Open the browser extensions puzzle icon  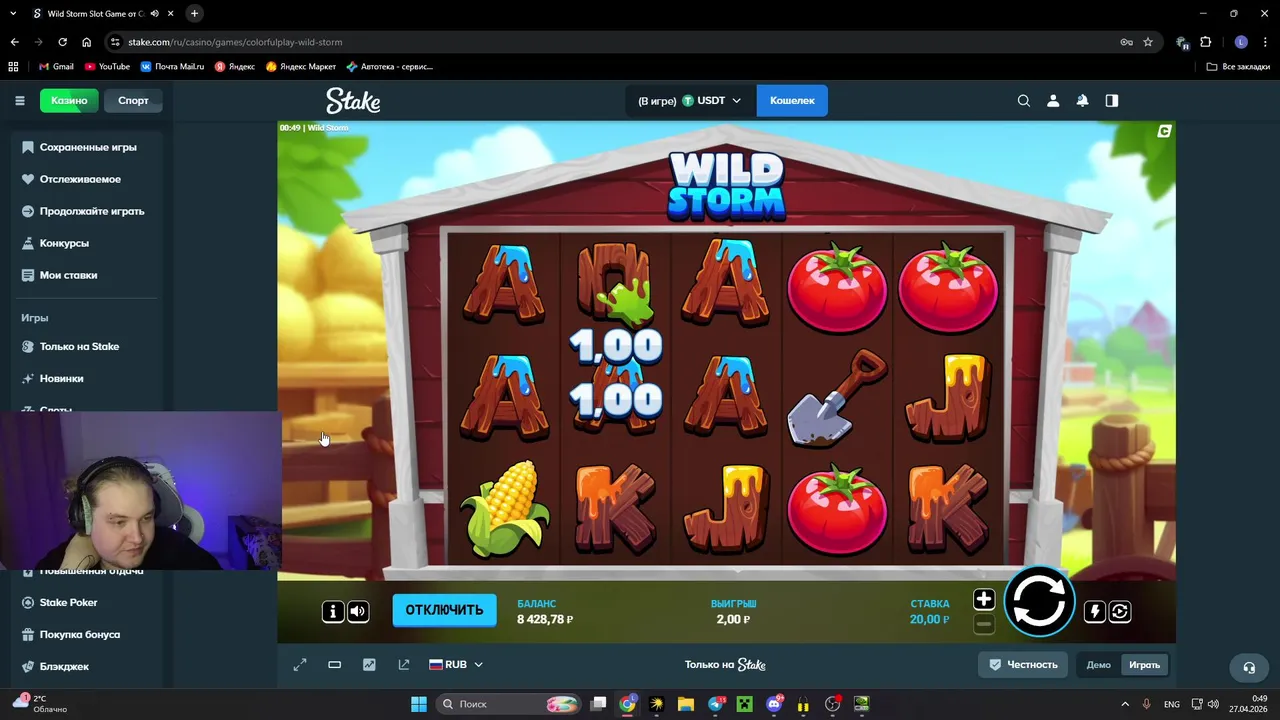[1205, 42]
